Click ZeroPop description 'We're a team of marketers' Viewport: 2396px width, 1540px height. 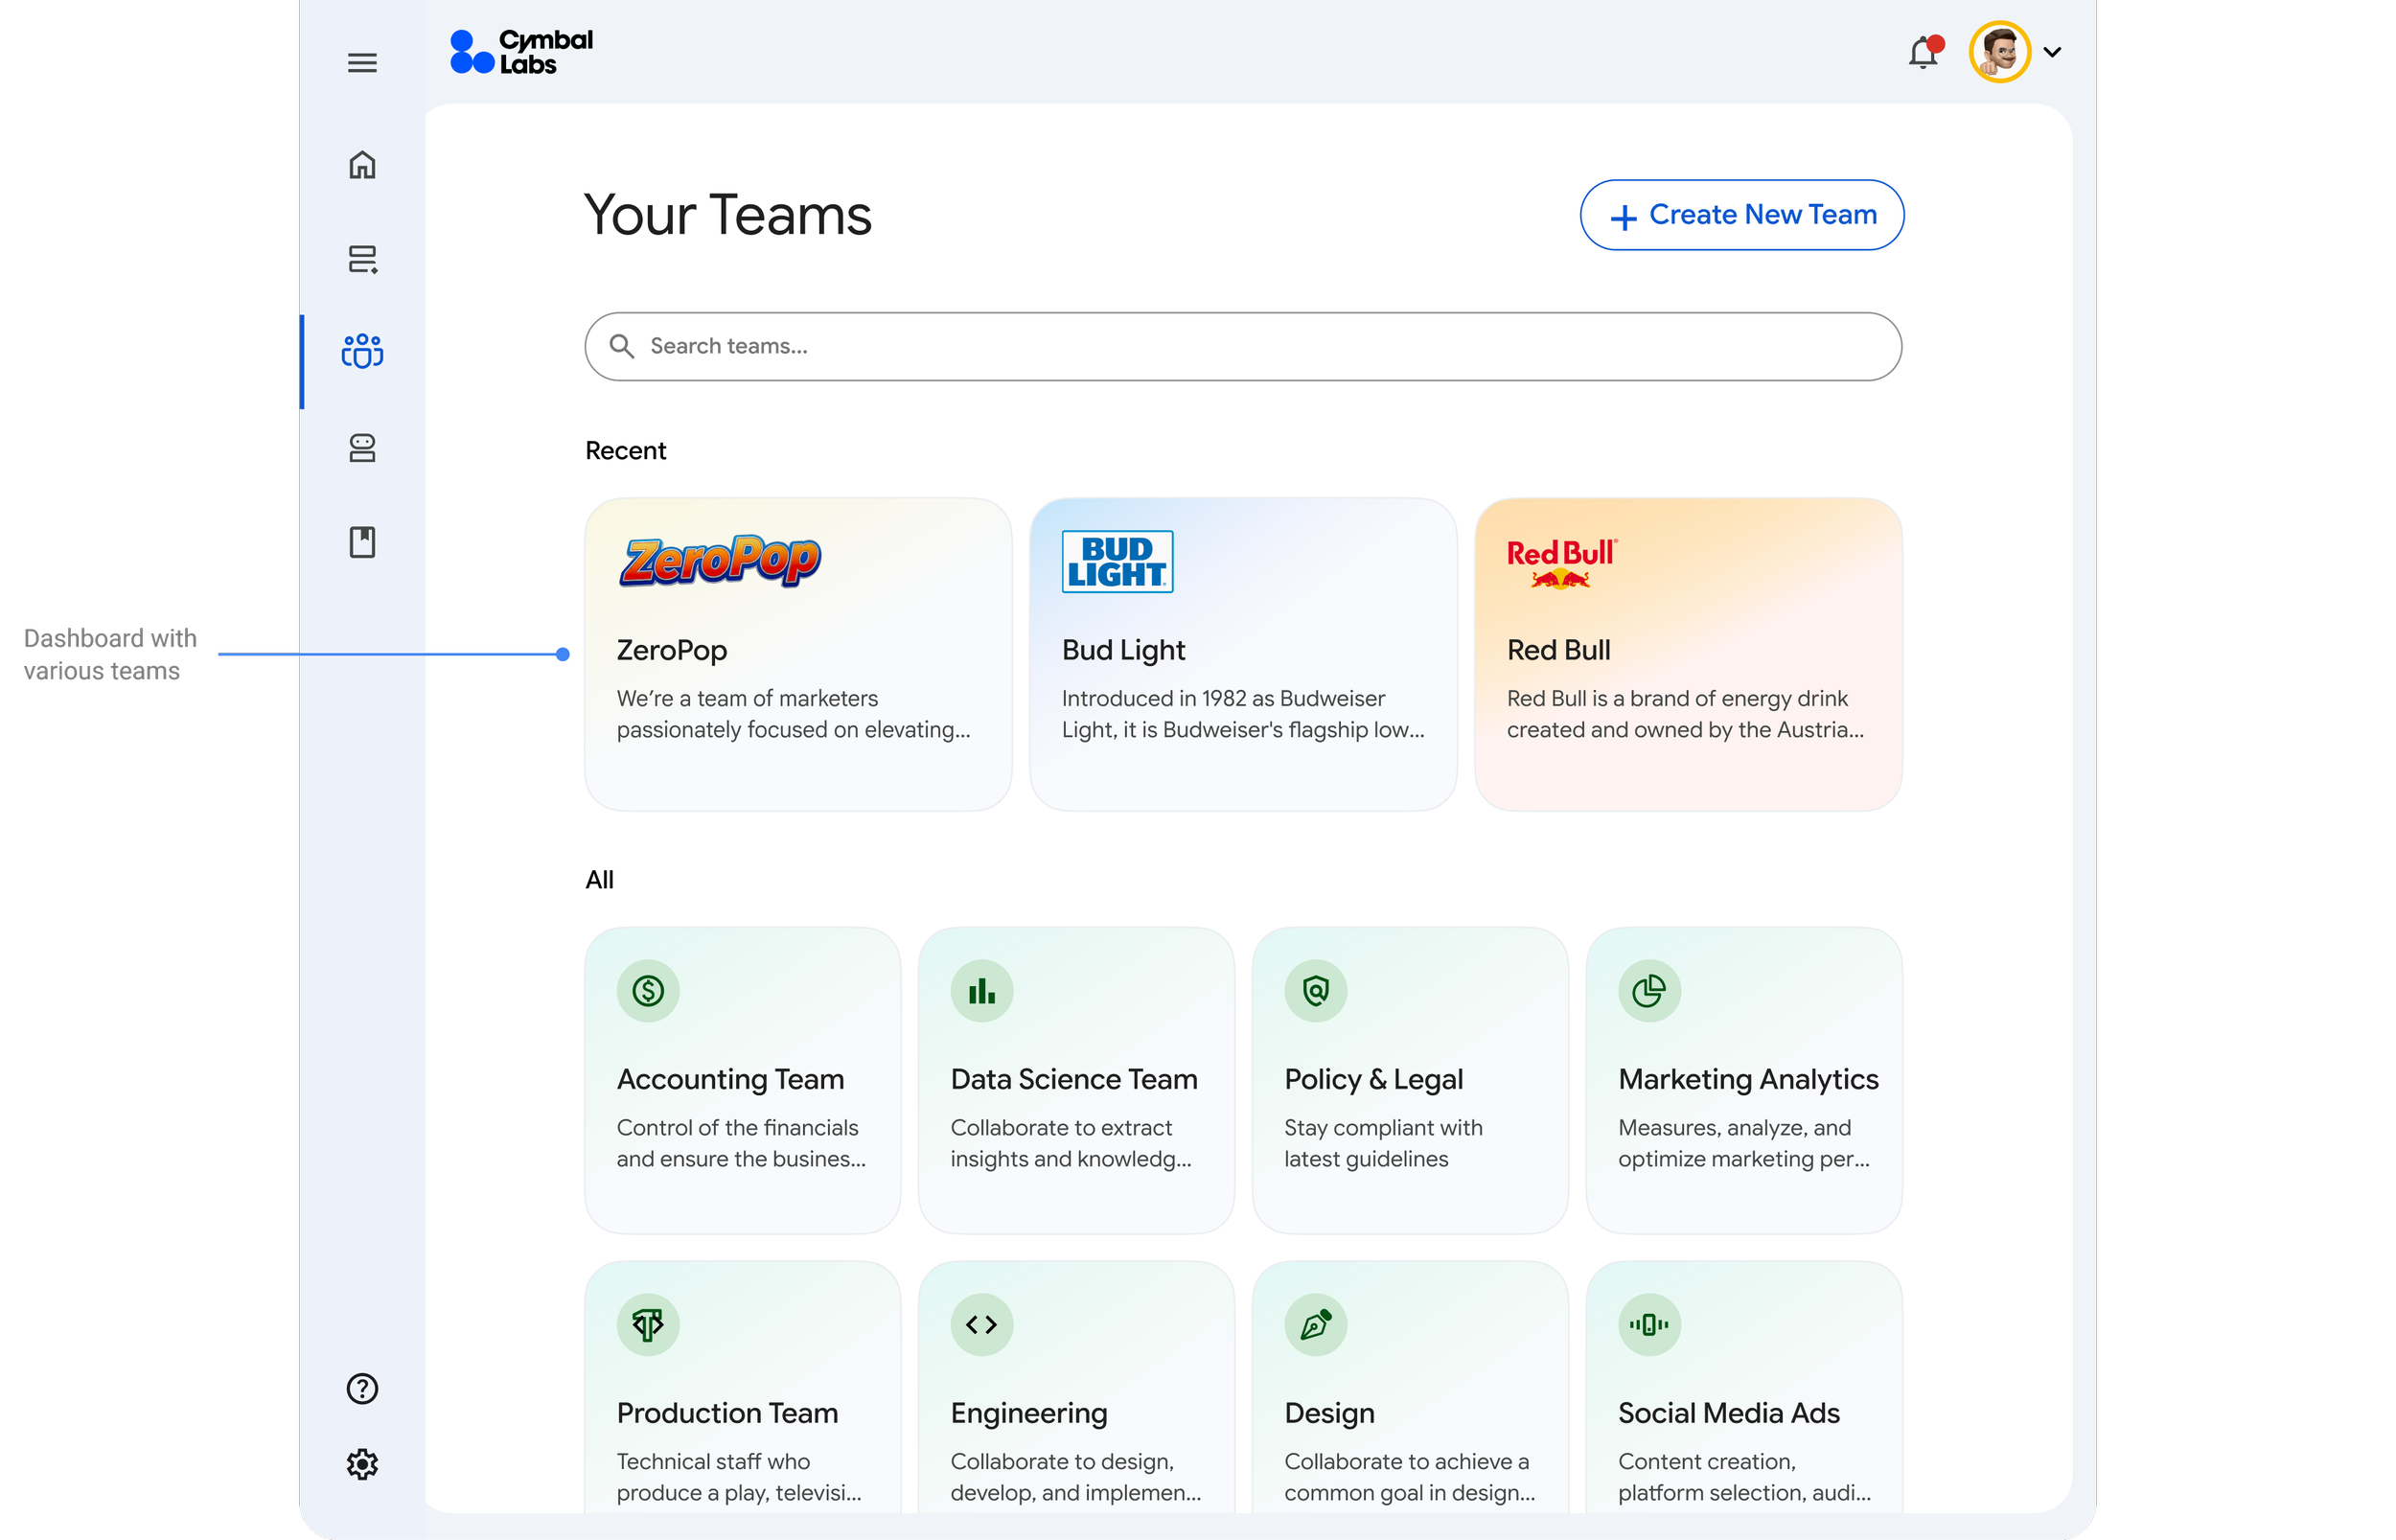[x=747, y=698]
